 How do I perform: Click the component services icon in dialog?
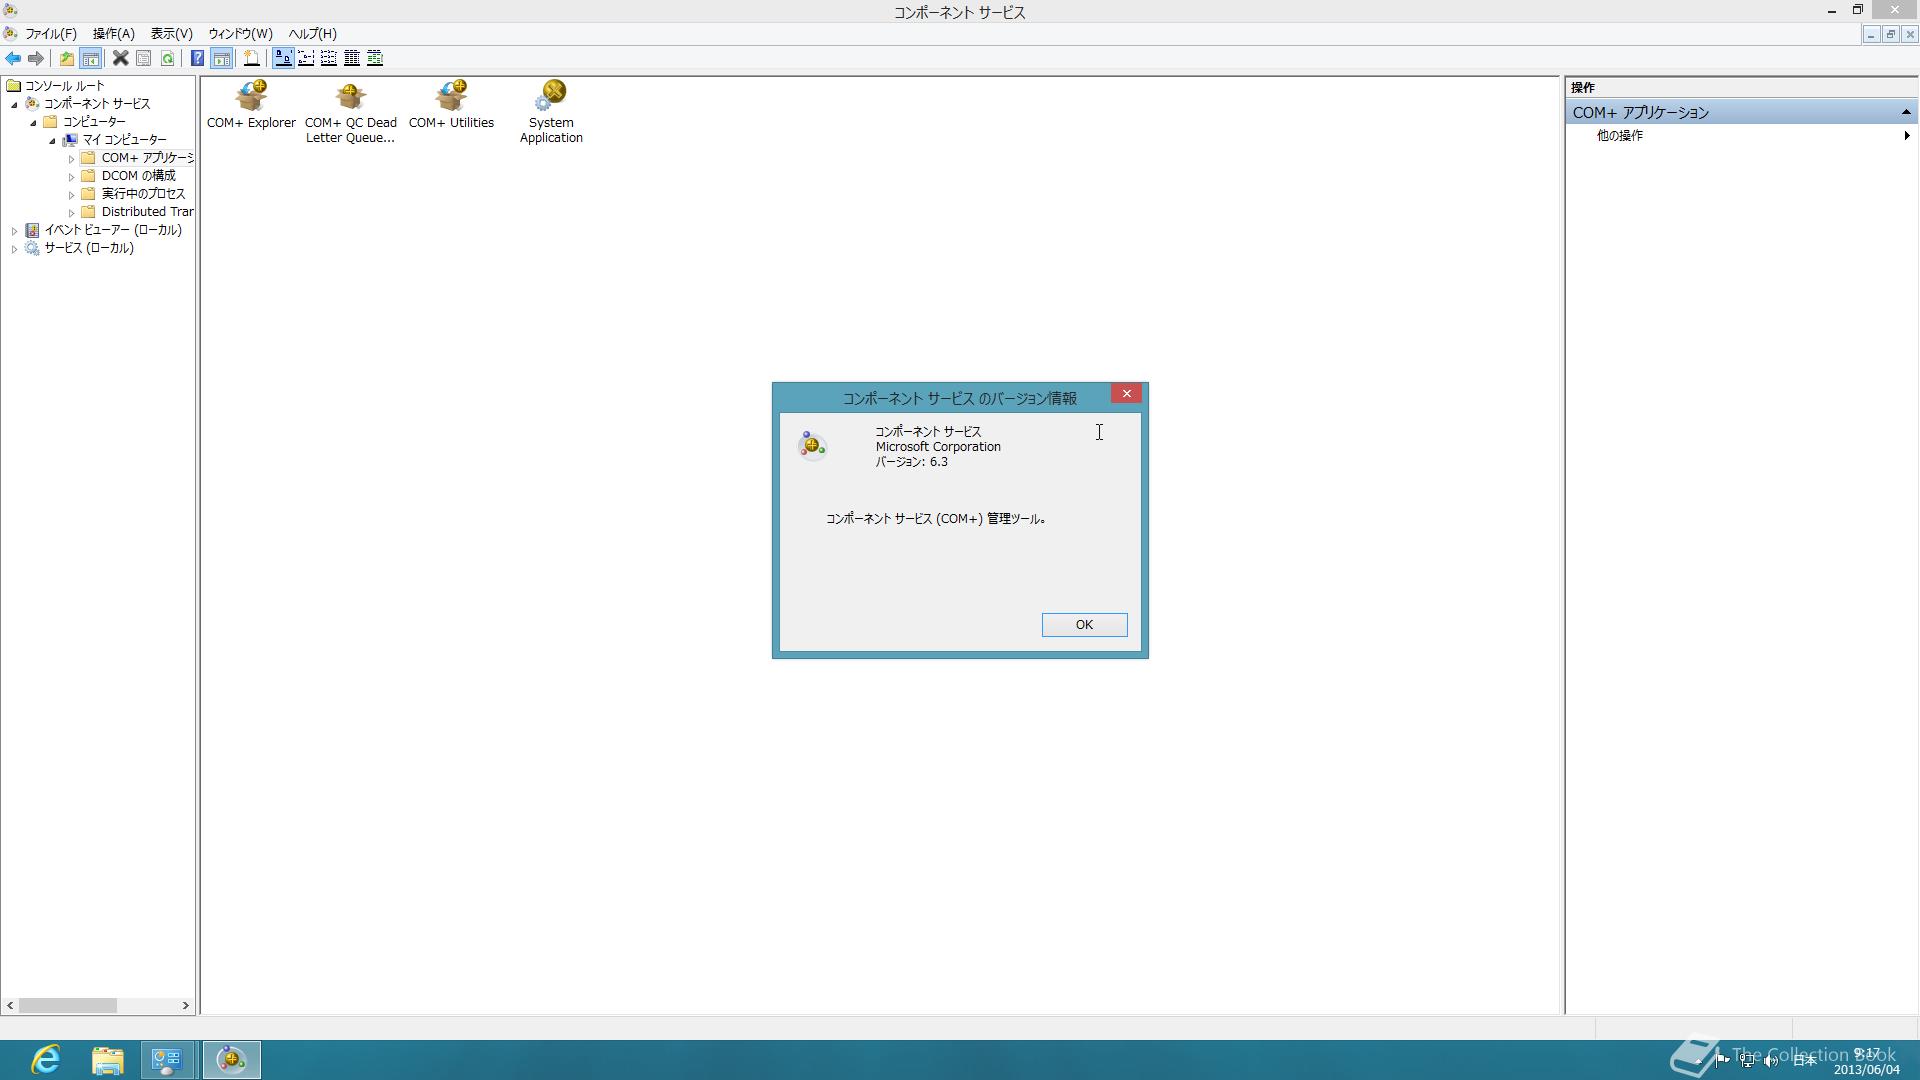pyautogui.click(x=812, y=444)
